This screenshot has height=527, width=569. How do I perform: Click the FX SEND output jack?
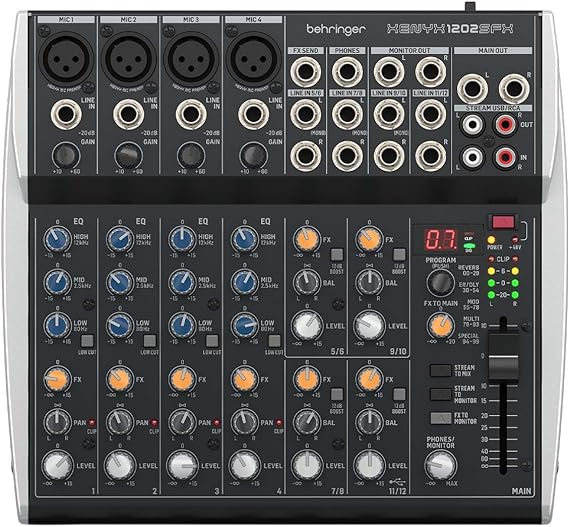point(306,72)
